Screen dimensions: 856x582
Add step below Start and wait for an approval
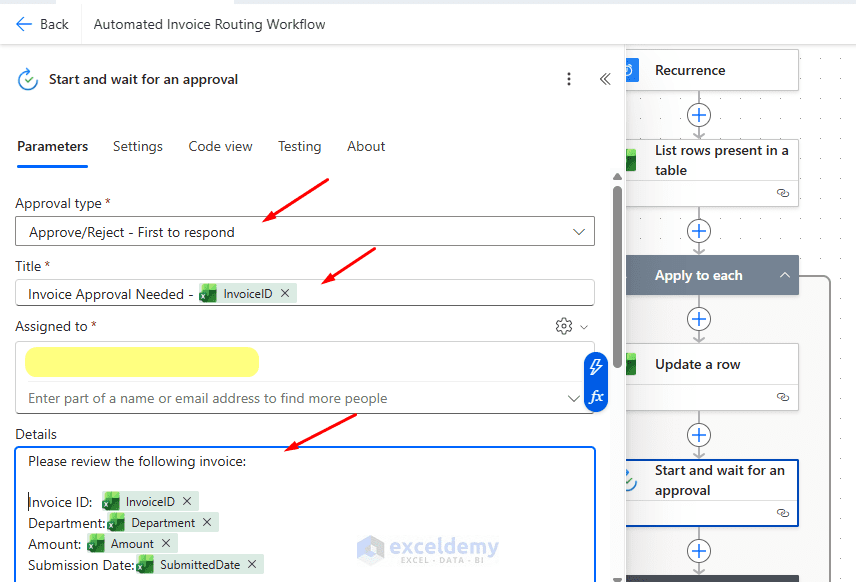[699, 551]
